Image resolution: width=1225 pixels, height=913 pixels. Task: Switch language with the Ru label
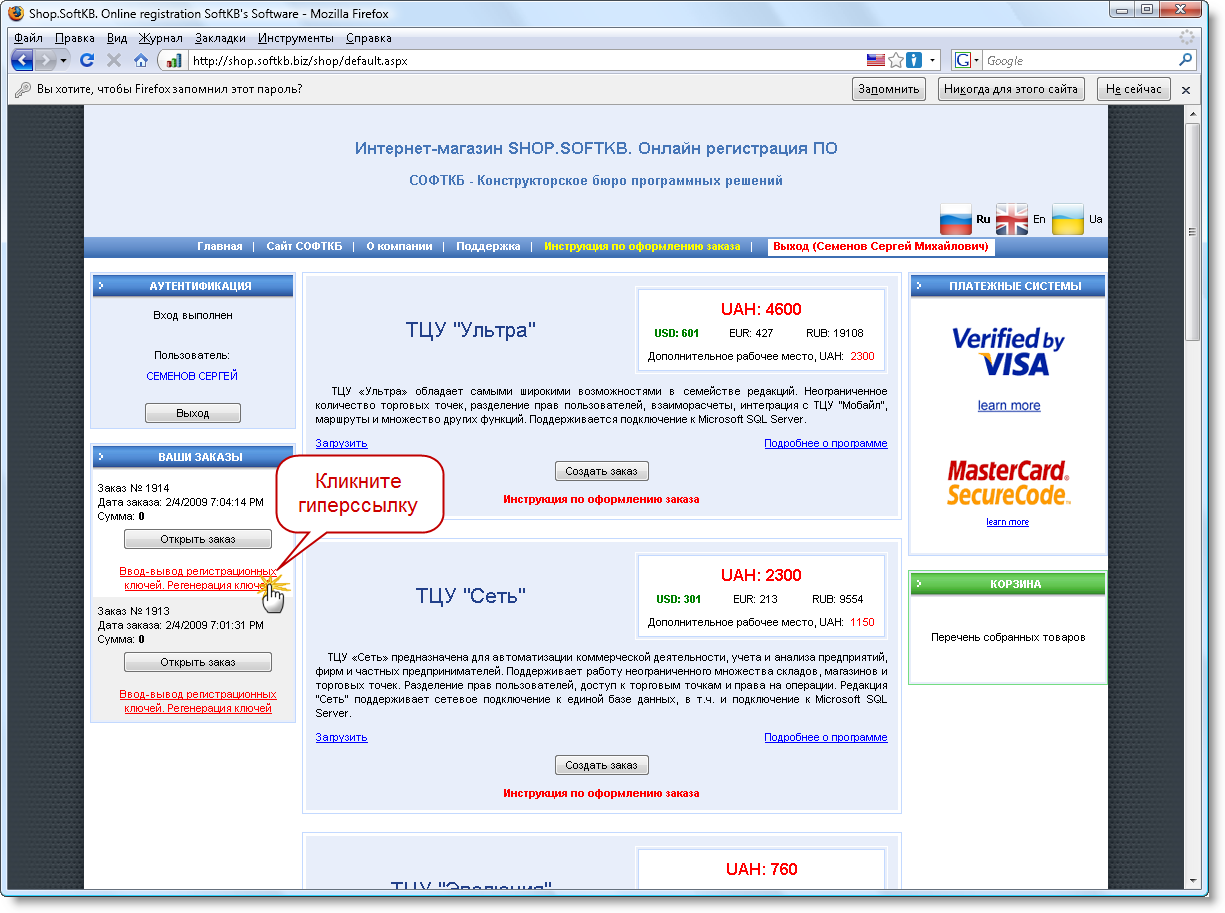tap(983, 219)
